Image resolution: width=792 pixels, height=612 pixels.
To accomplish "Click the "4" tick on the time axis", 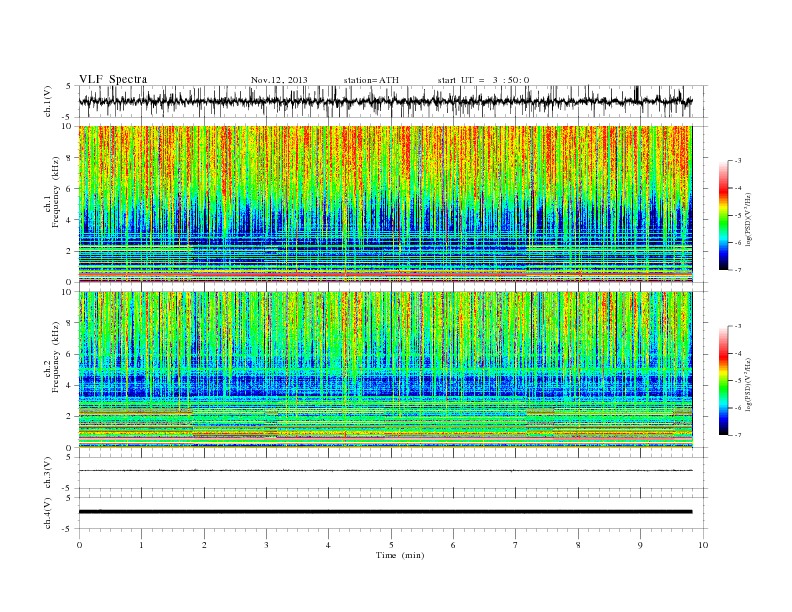I will point(328,545).
